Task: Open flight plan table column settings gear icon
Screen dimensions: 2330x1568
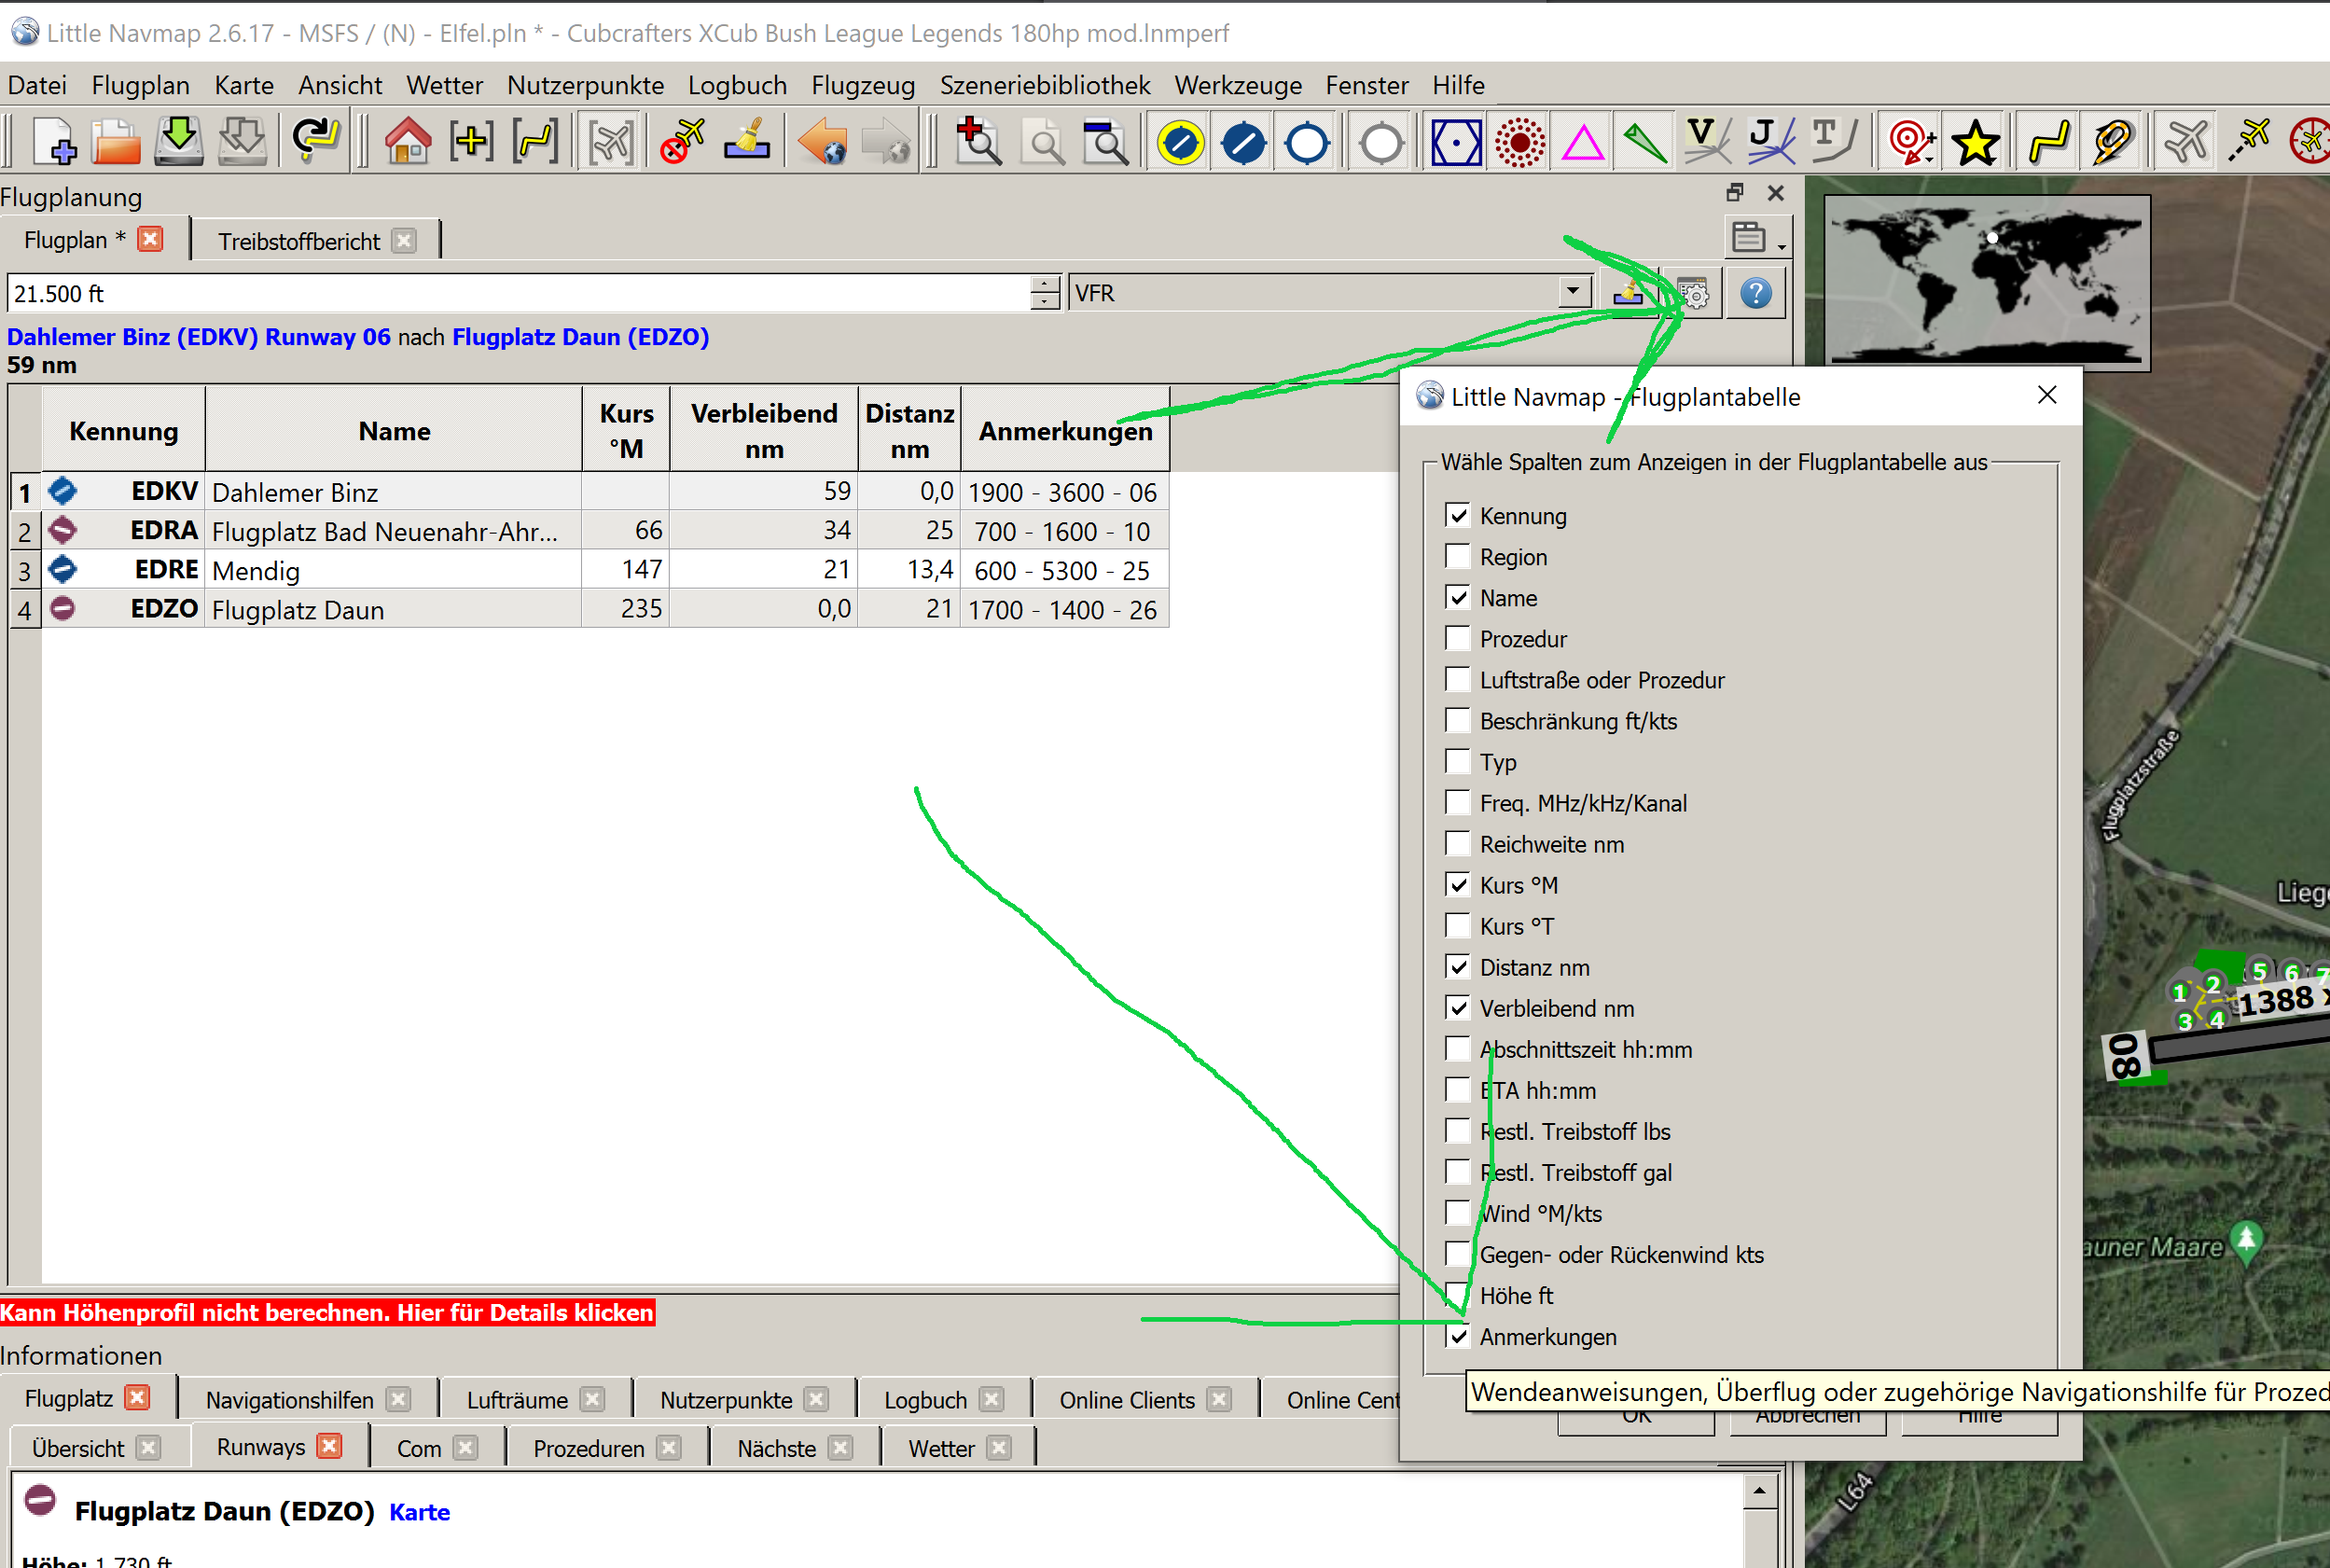Action: (1692, 293)
